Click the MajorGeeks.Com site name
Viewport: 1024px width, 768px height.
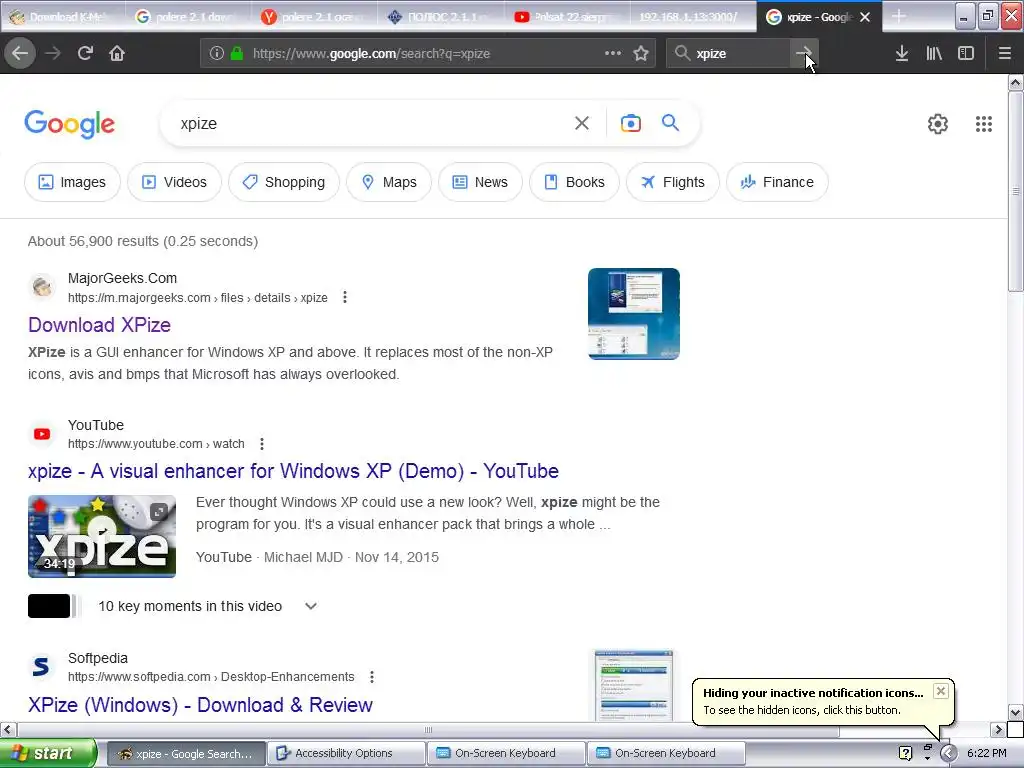point(122,278)
